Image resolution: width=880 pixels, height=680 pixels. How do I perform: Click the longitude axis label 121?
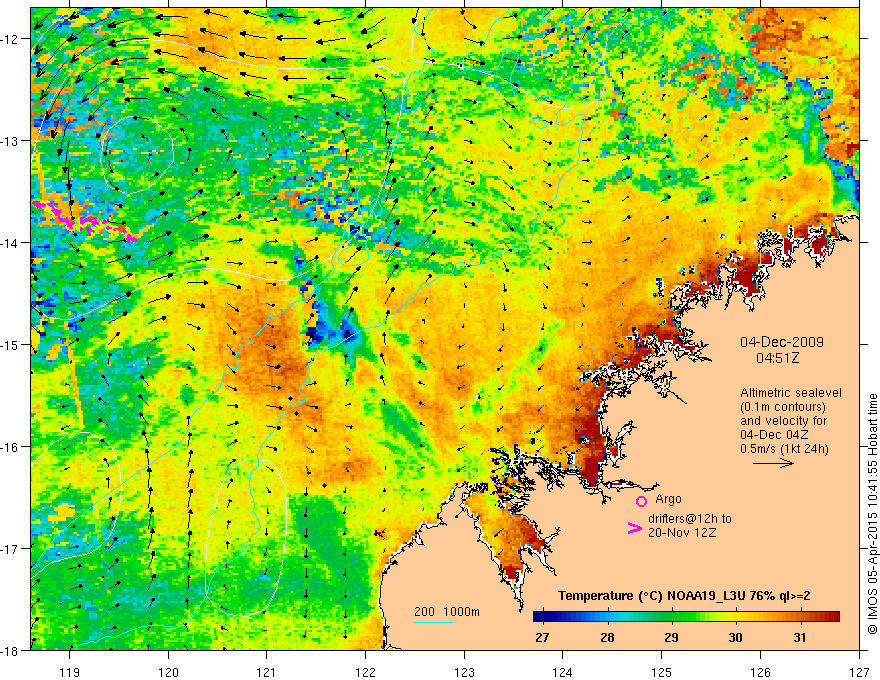tap(267, 672)
